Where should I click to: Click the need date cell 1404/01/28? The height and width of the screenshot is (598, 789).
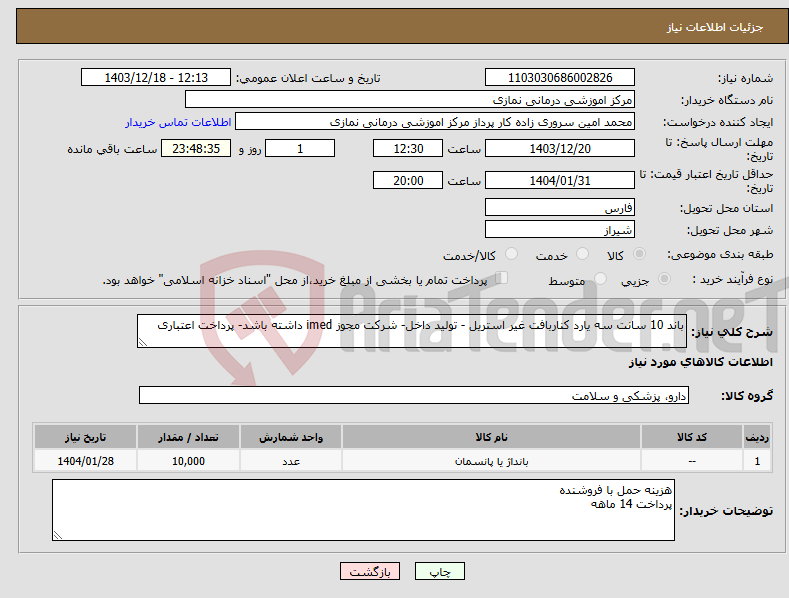[86, 461]
